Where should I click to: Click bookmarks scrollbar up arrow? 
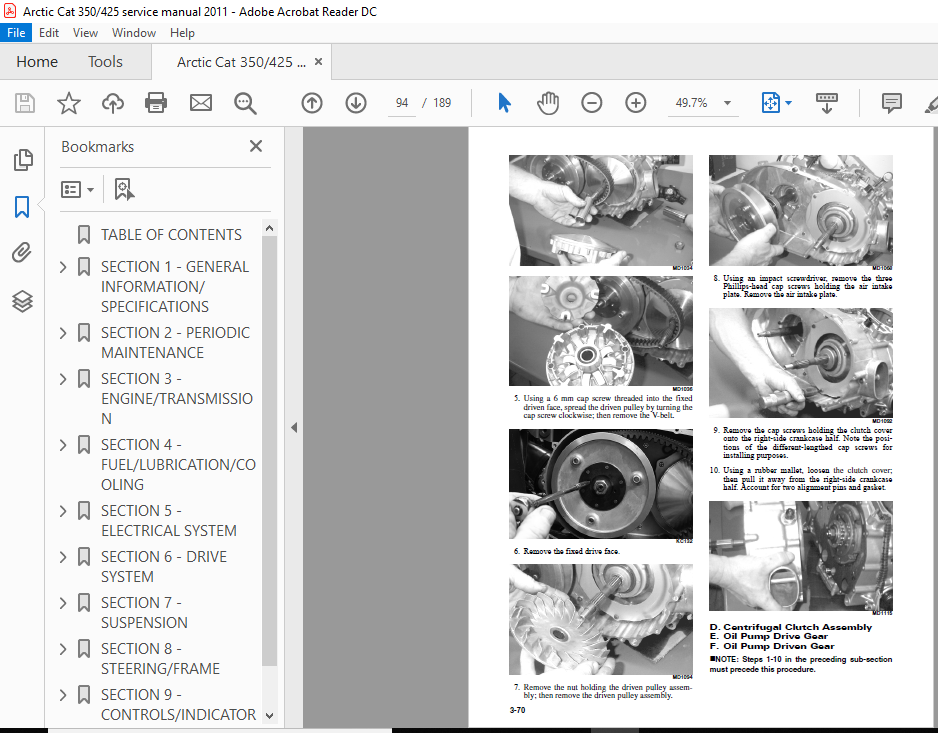tap(269, 229)
